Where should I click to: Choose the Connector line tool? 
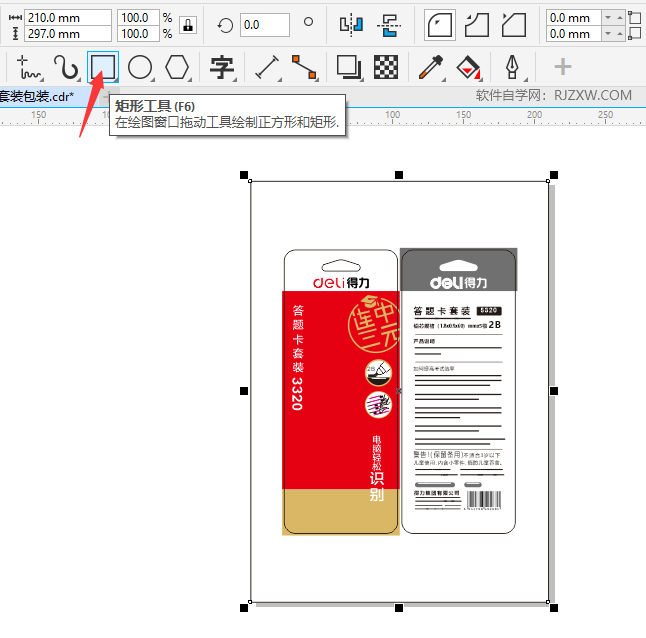click(x=304, y=67)
